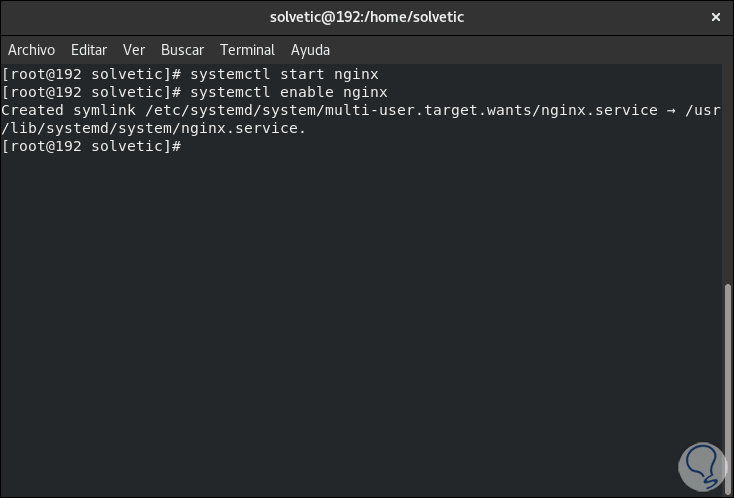734x498 pixels.
Task: Open the Archivo menu
Action: coord(31,50)
